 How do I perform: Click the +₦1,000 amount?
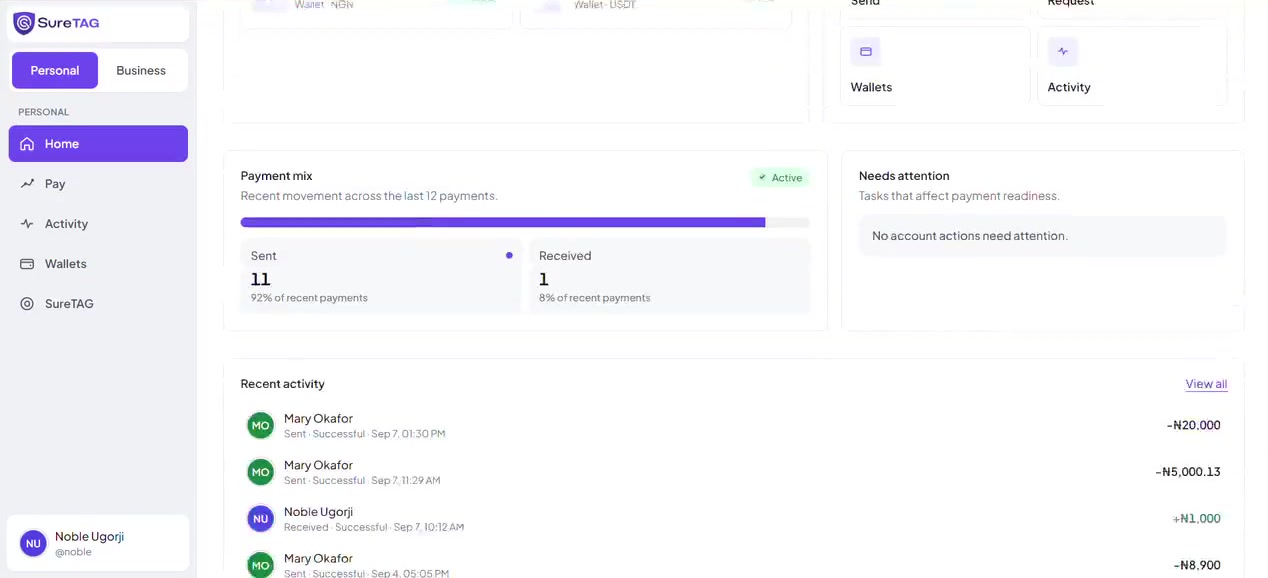pos(1196,518)
